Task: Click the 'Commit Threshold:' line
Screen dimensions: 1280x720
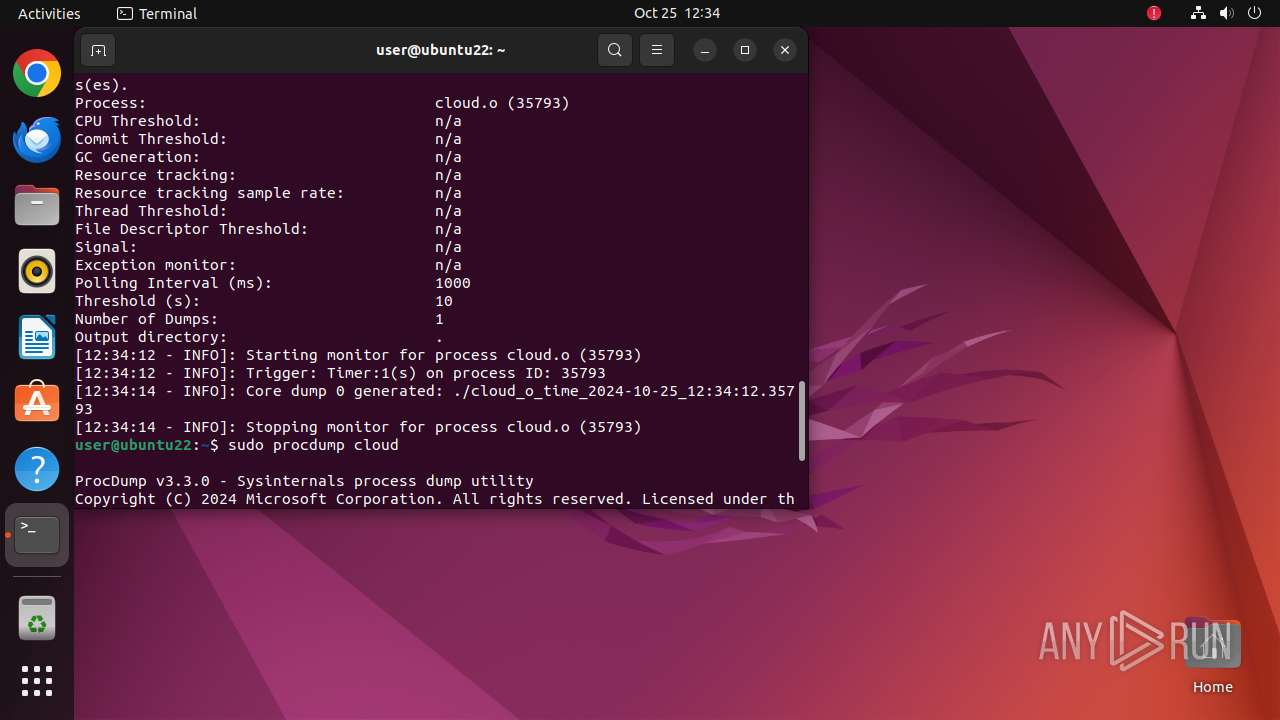Action: [x=268, y=139]
